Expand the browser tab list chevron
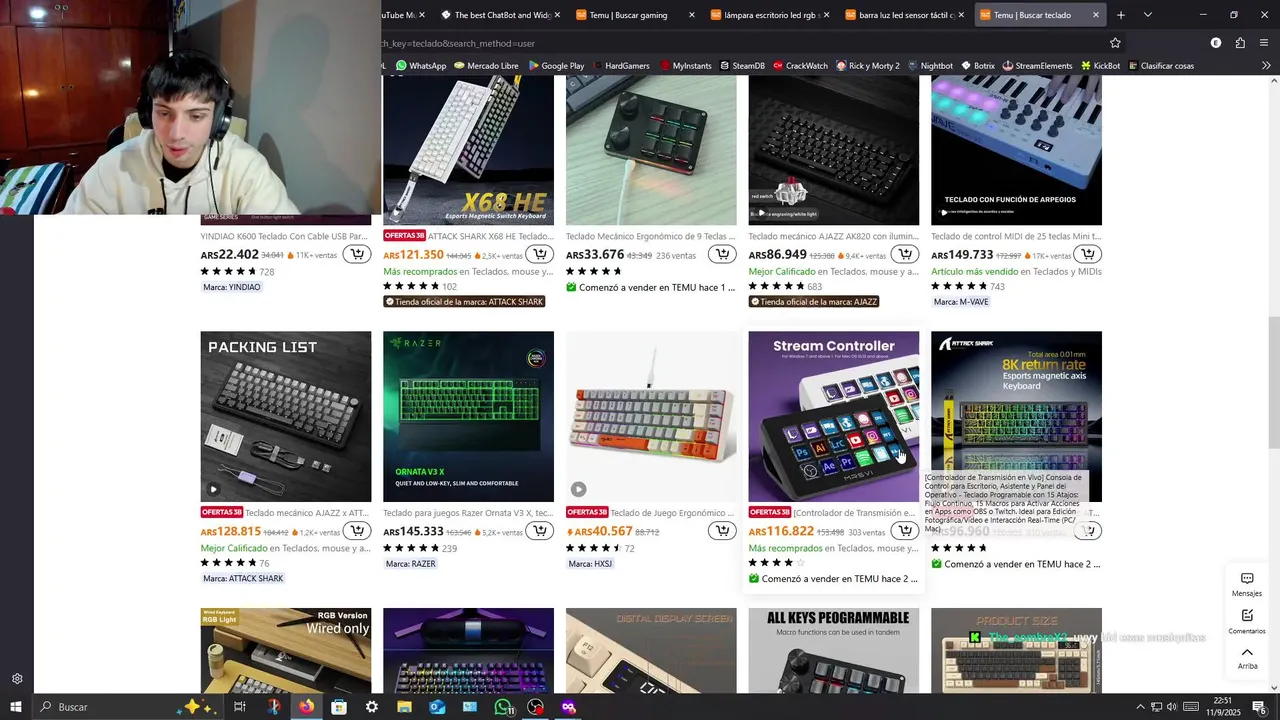 tap(1147, 15)
